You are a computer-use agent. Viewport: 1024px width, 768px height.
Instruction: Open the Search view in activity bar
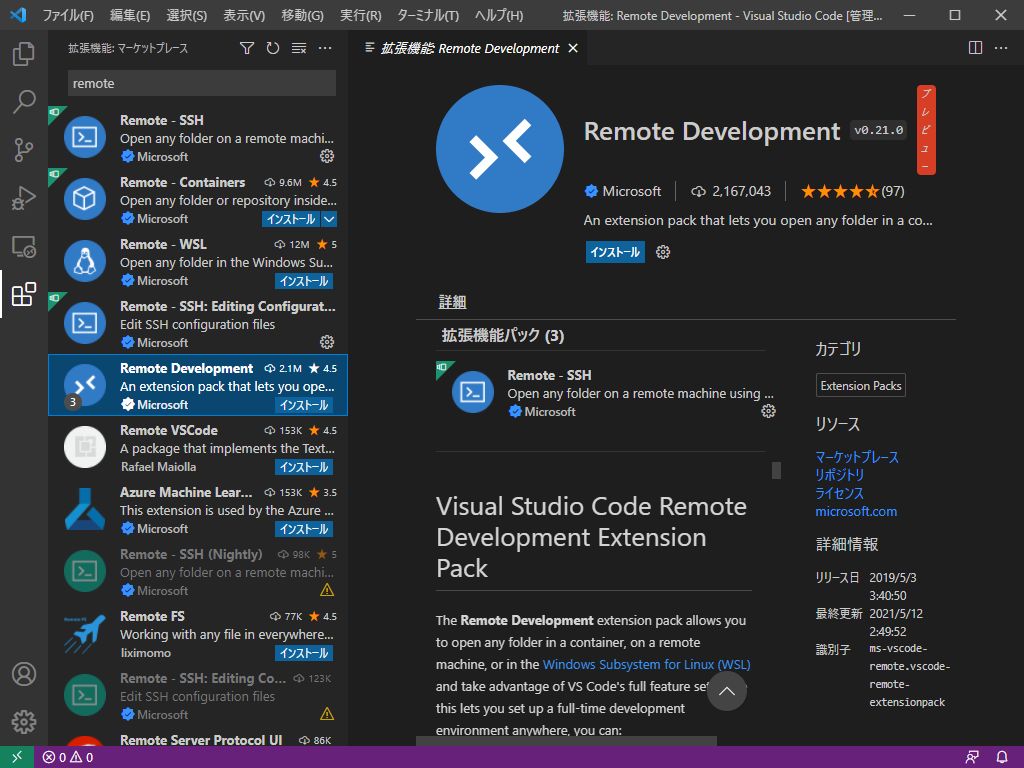(x=24, y=102)
